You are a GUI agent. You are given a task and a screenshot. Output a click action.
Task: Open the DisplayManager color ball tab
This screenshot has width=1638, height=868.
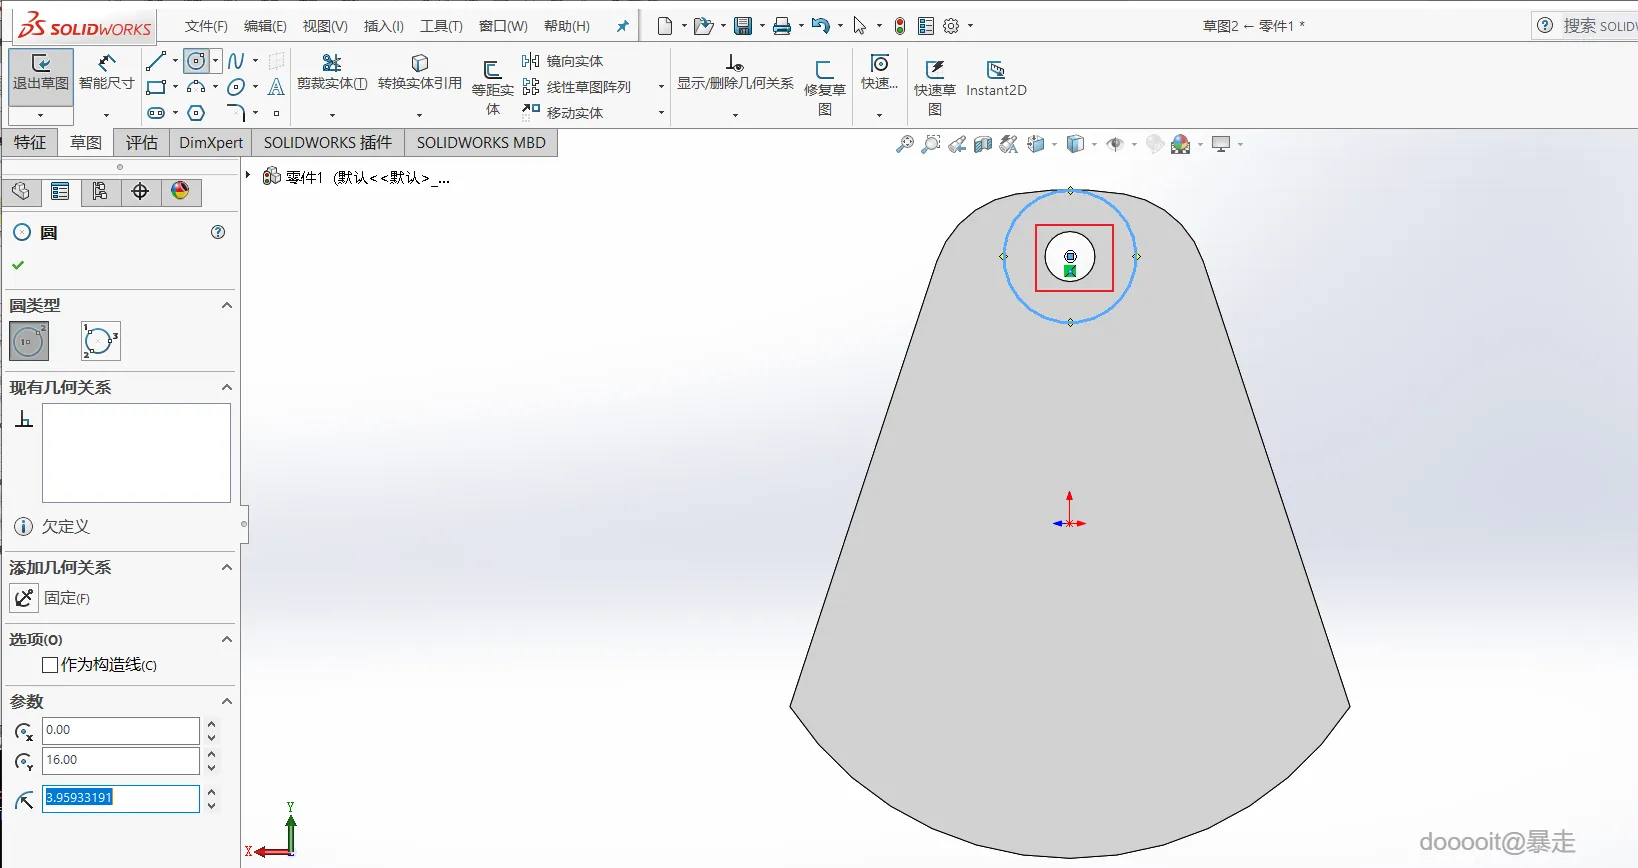(x=181, y=192)
